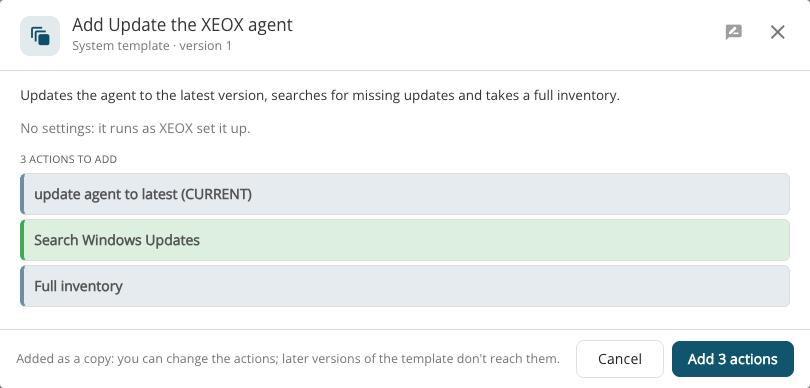Click green accent bar of Search Windows Updates
This screenshot has height=388, width=810.
pyautogui.click(x=22, y=240)
